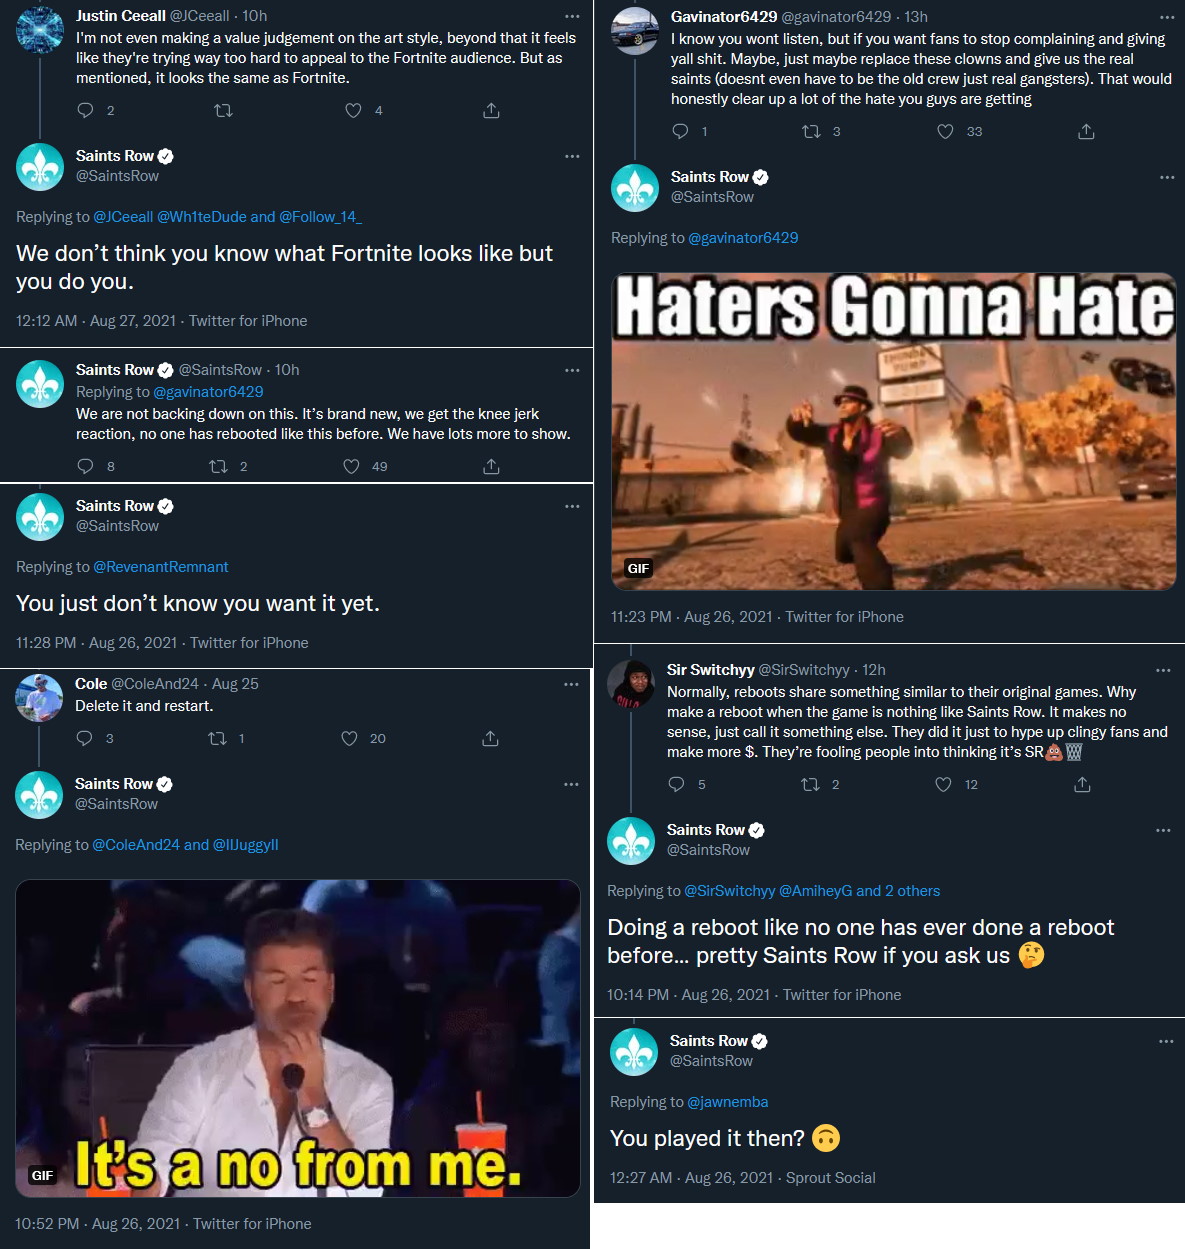This screenshot has width=1185, height=1249.
Task: Open more options on Justin Ceeall's tweet
Action: click(x=572, y=16)
